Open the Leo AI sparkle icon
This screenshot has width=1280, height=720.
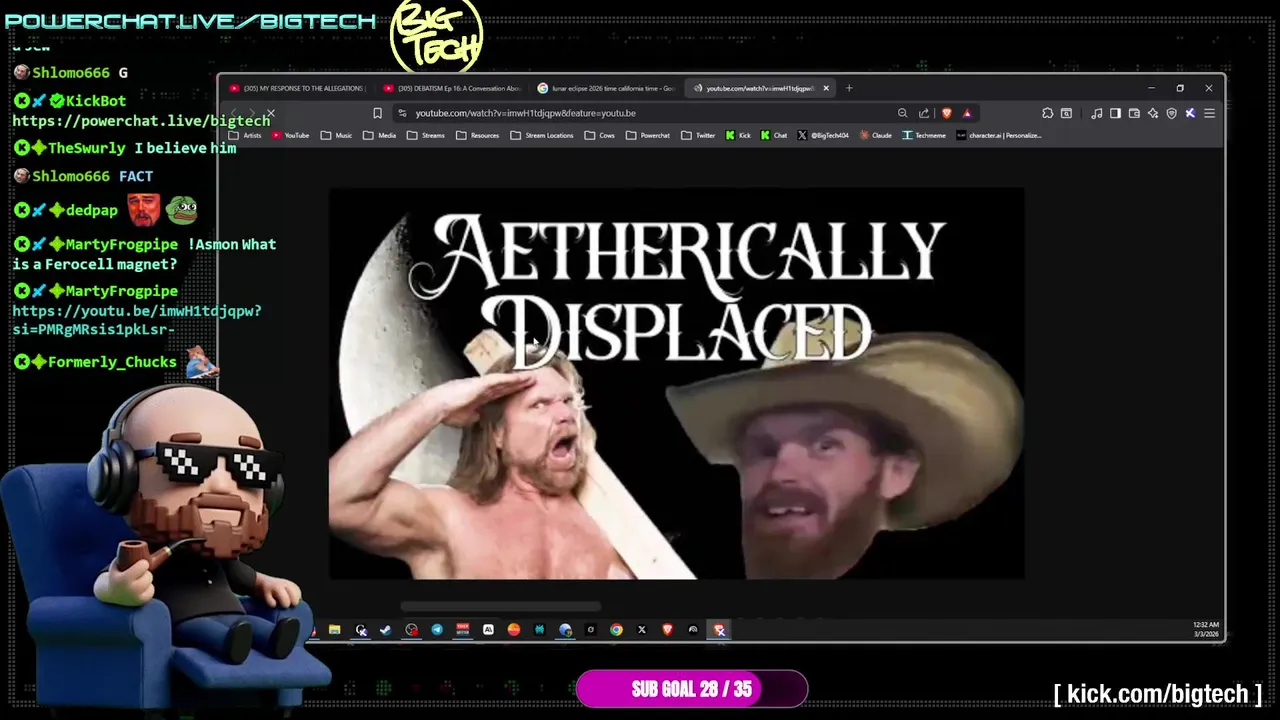pos(1153,113)
